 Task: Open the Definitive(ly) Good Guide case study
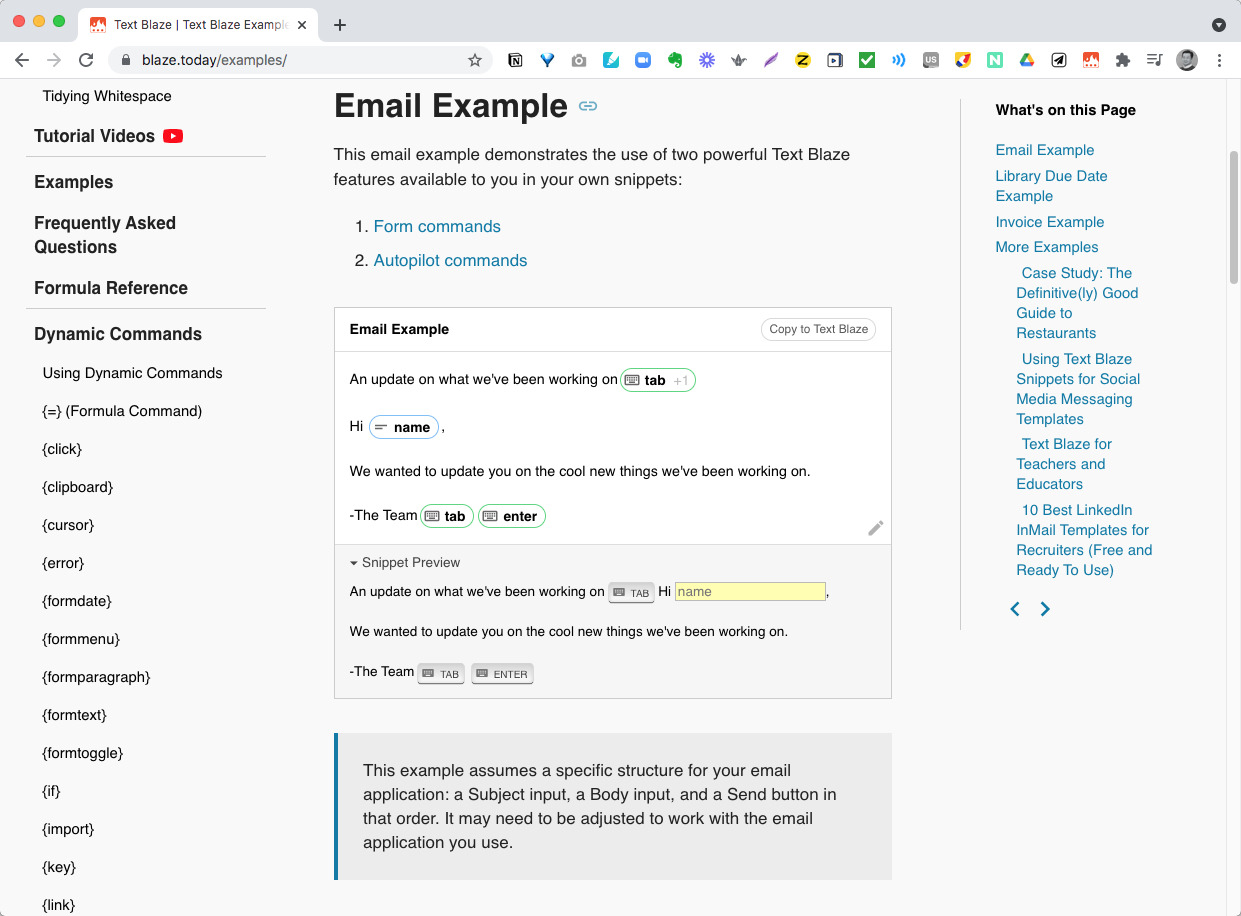(1077, 303)
